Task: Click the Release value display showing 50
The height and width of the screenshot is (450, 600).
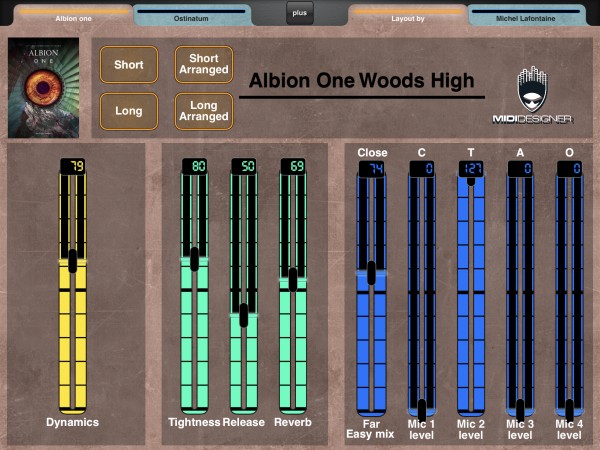Action: click(244, 166)
